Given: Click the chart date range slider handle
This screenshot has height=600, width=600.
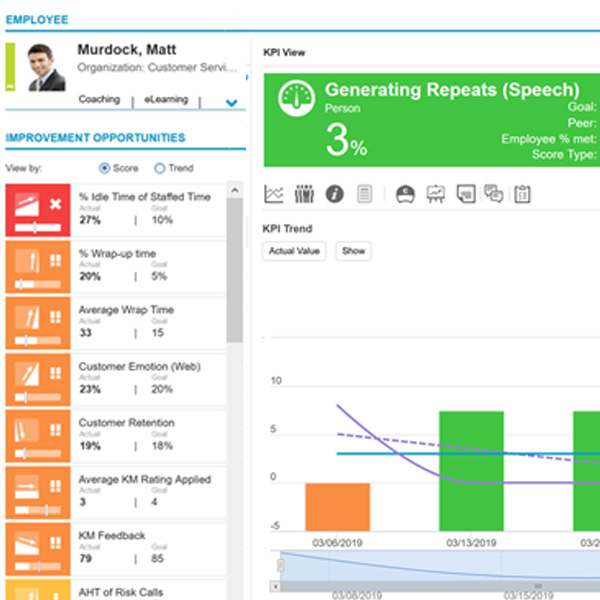Looking at the screenshot, I should [x=281, y=567].
